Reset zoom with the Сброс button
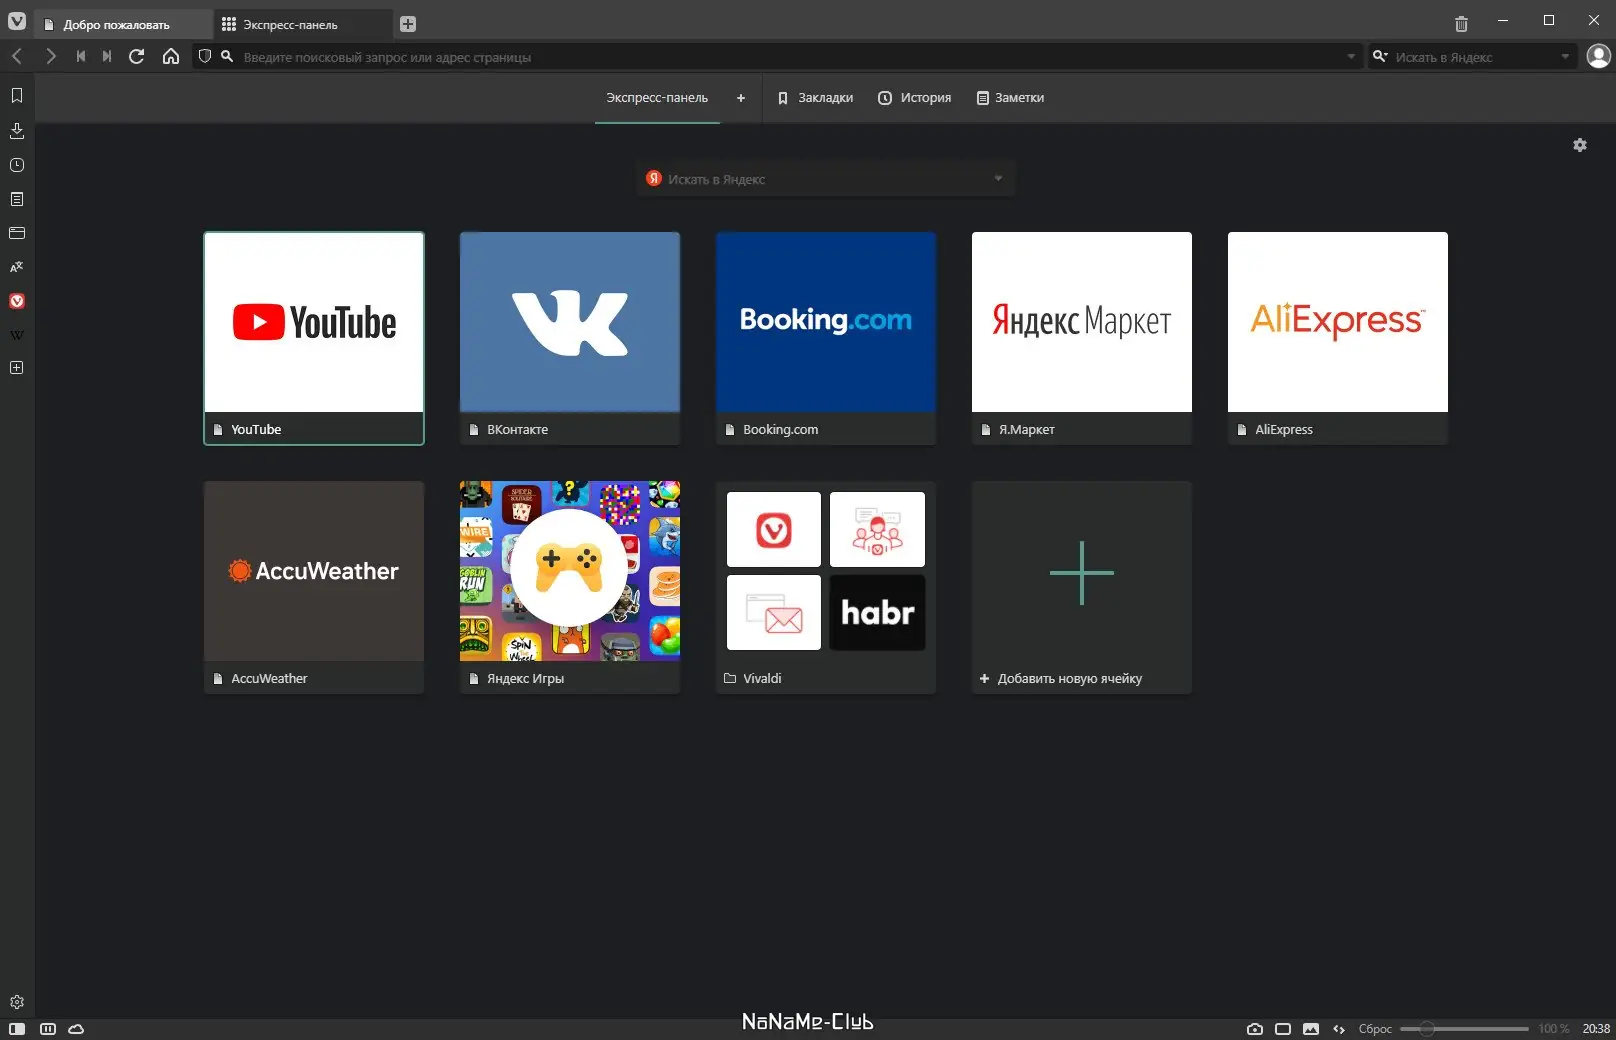Screen dimensions: 1616x1040 pyautogui.click(x=1375, y=1028)
